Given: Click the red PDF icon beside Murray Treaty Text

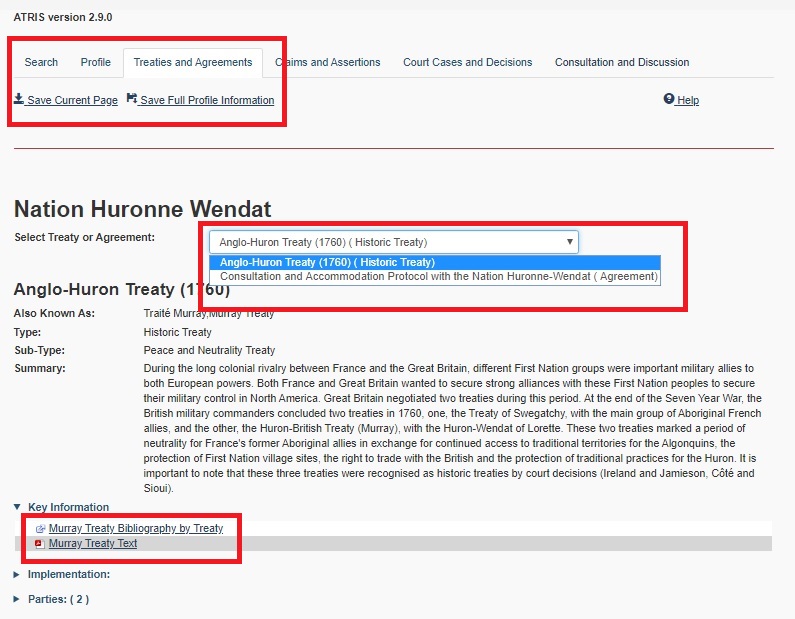Looking at the screenshot, I should pos(40,544).
